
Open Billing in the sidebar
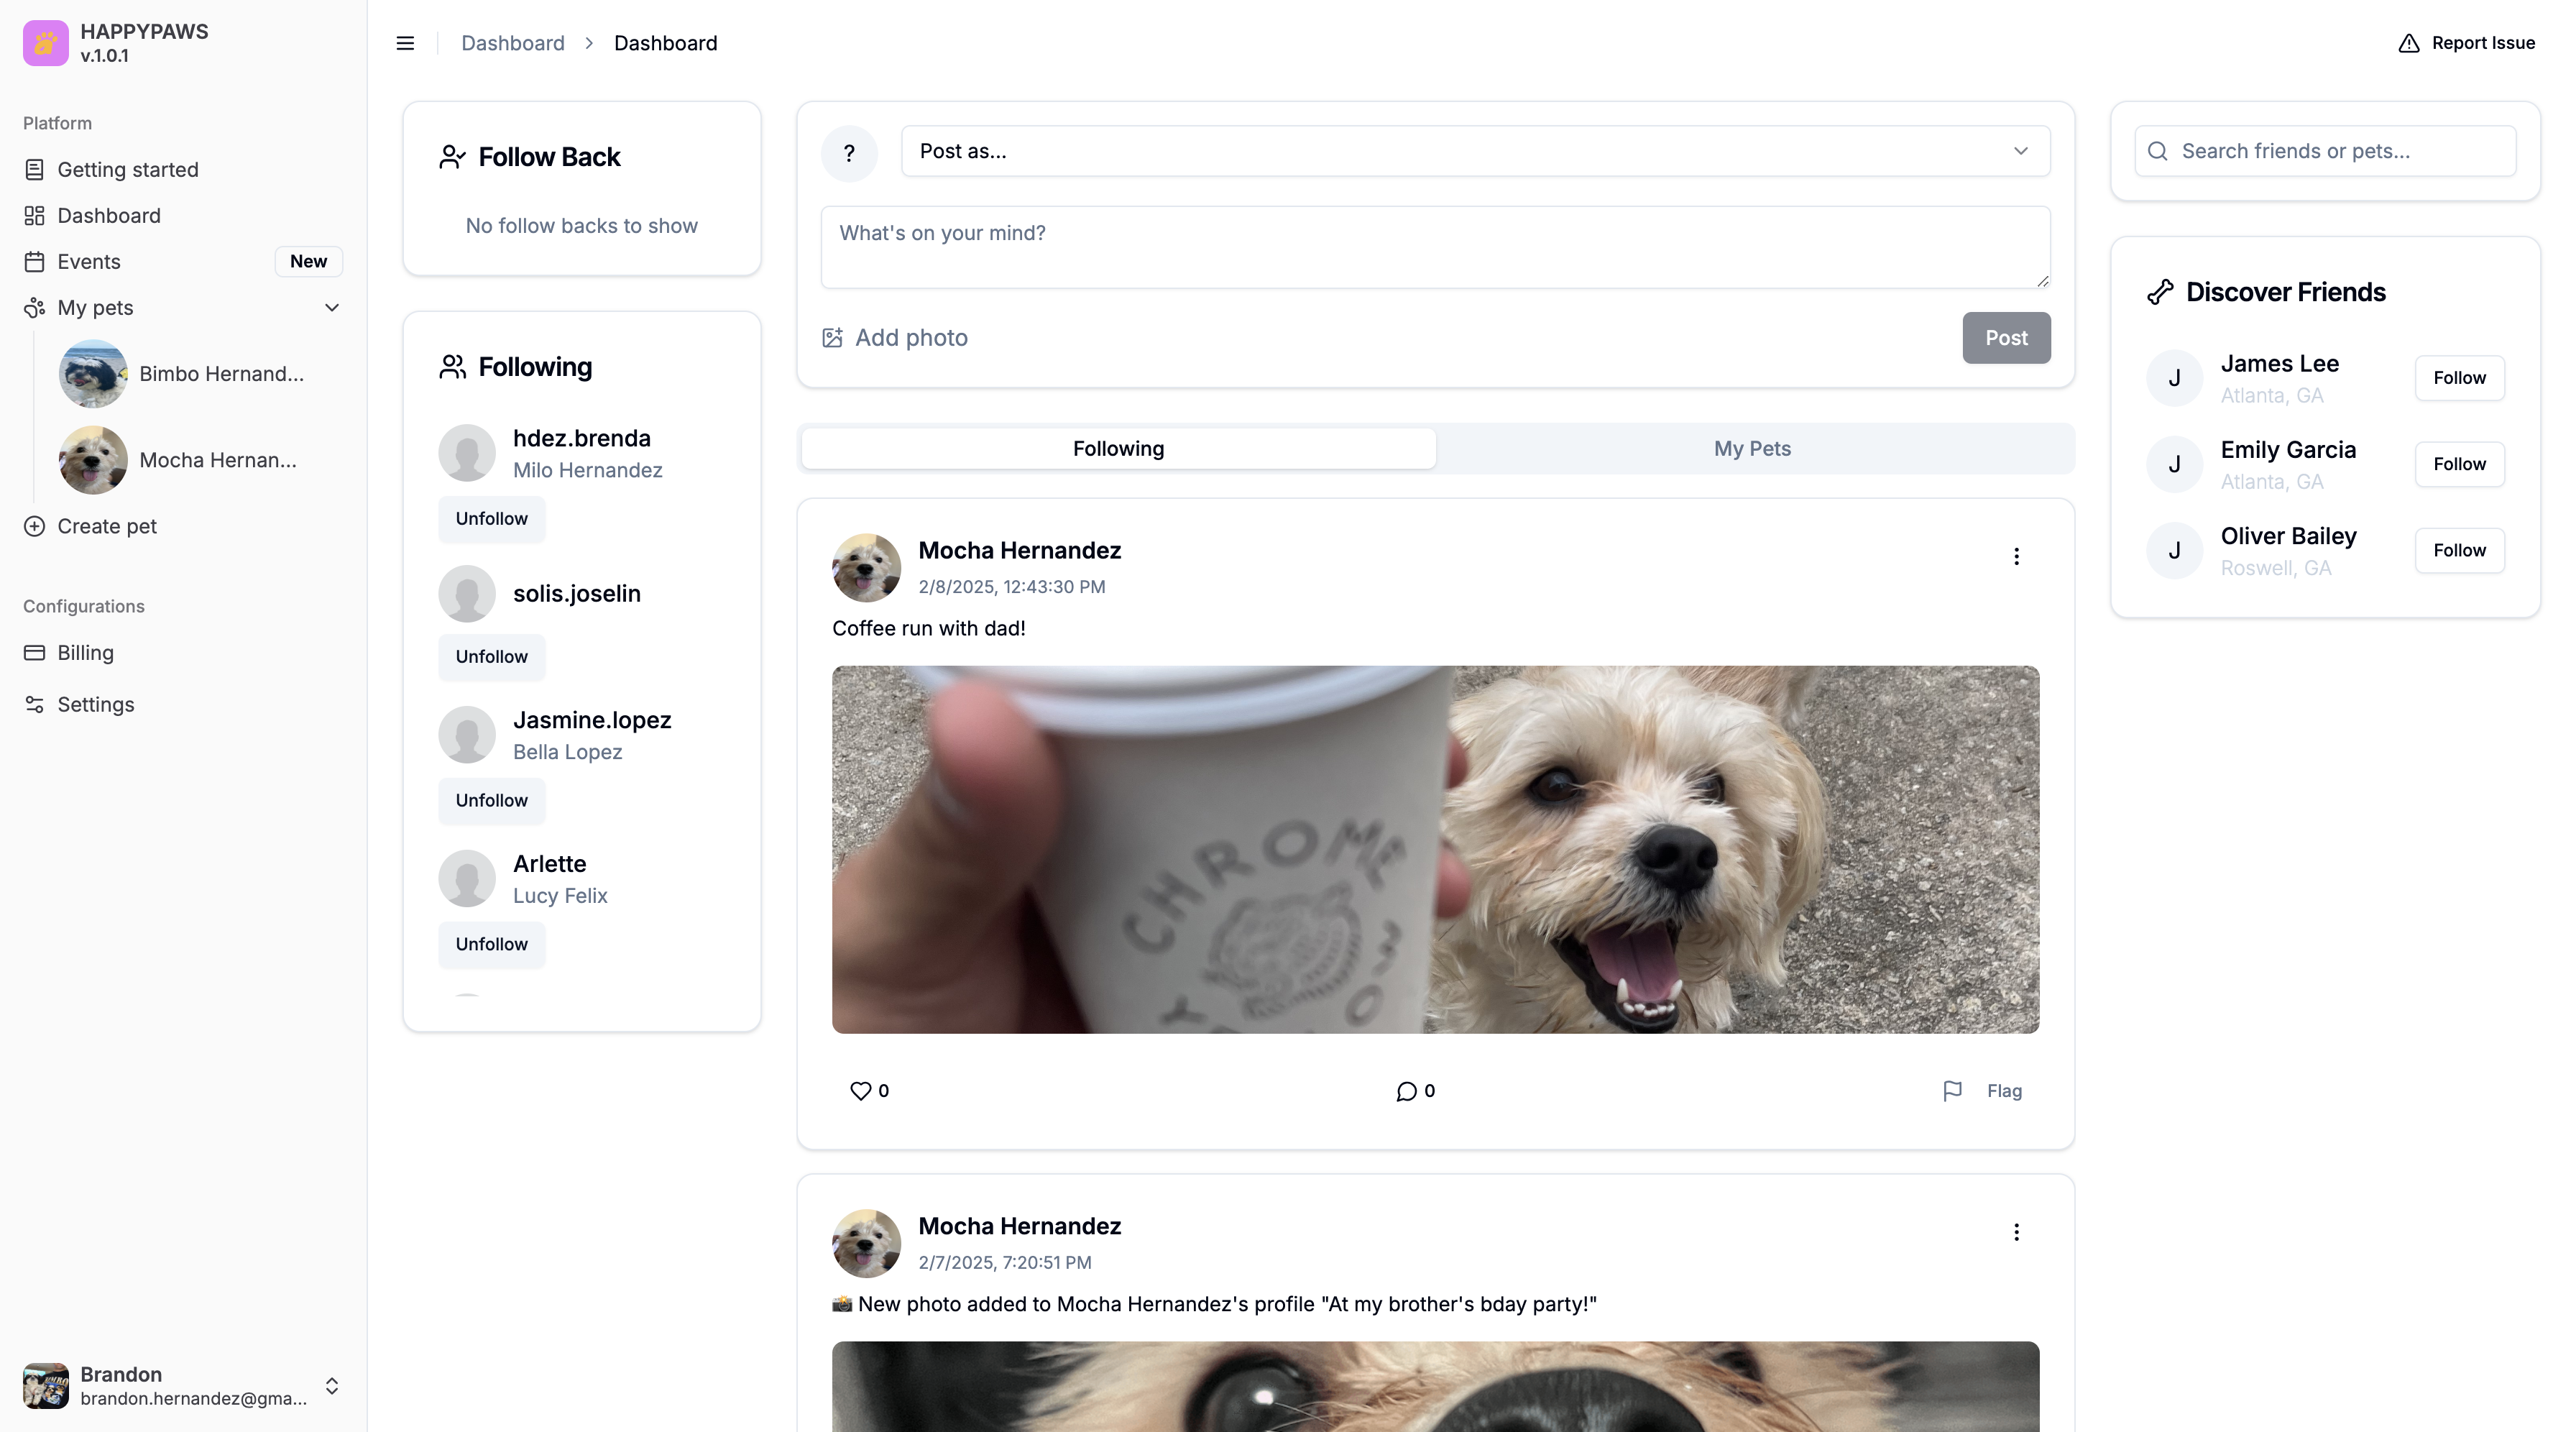click(x=182, y=653)
